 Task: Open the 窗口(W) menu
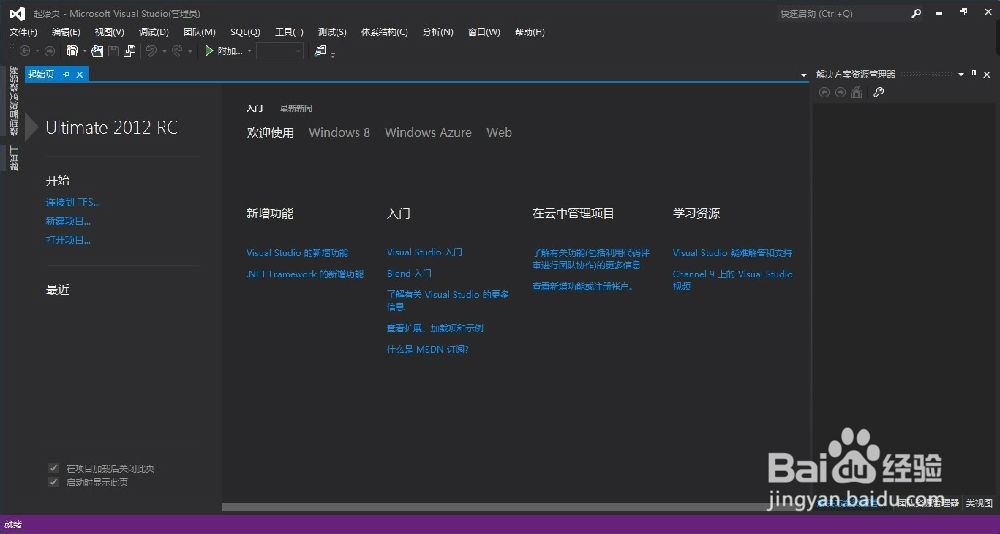pos(484,32)
